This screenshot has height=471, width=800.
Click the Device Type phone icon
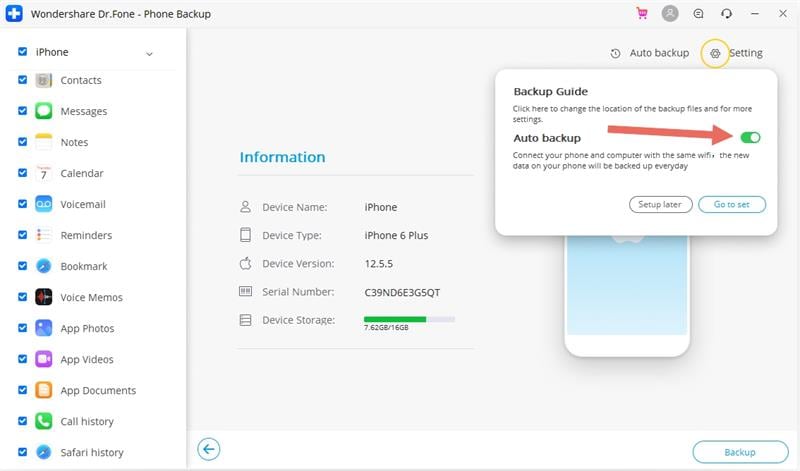pyautogui.click(x=245, y=235)
